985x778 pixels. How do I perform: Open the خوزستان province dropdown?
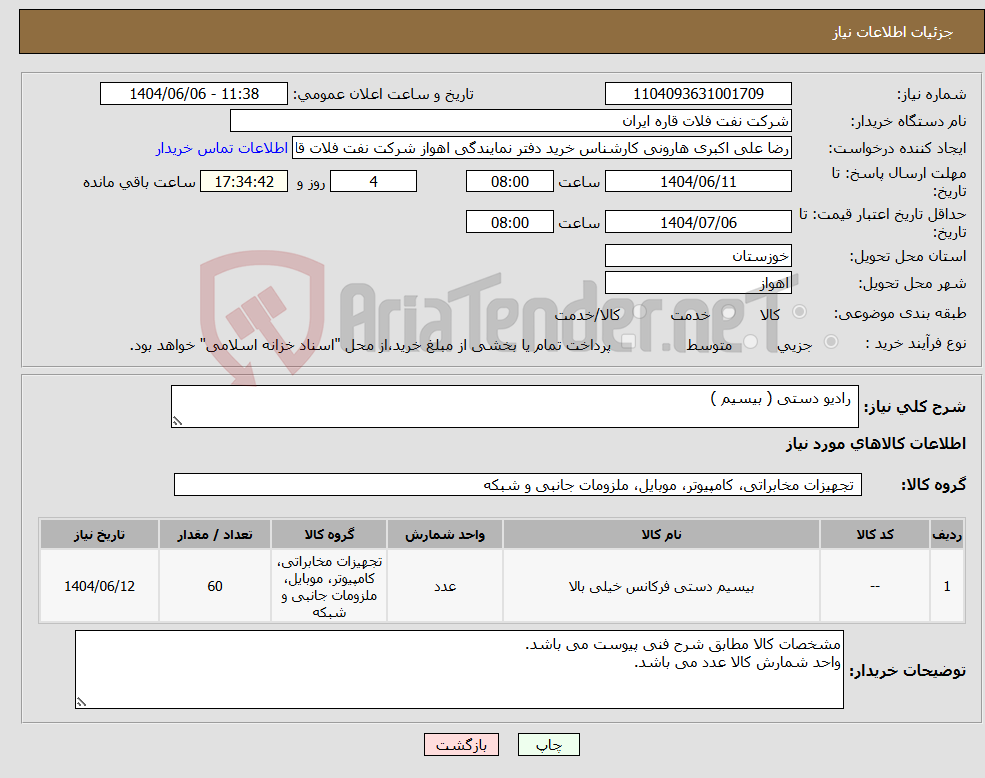(x=697, y=255)
